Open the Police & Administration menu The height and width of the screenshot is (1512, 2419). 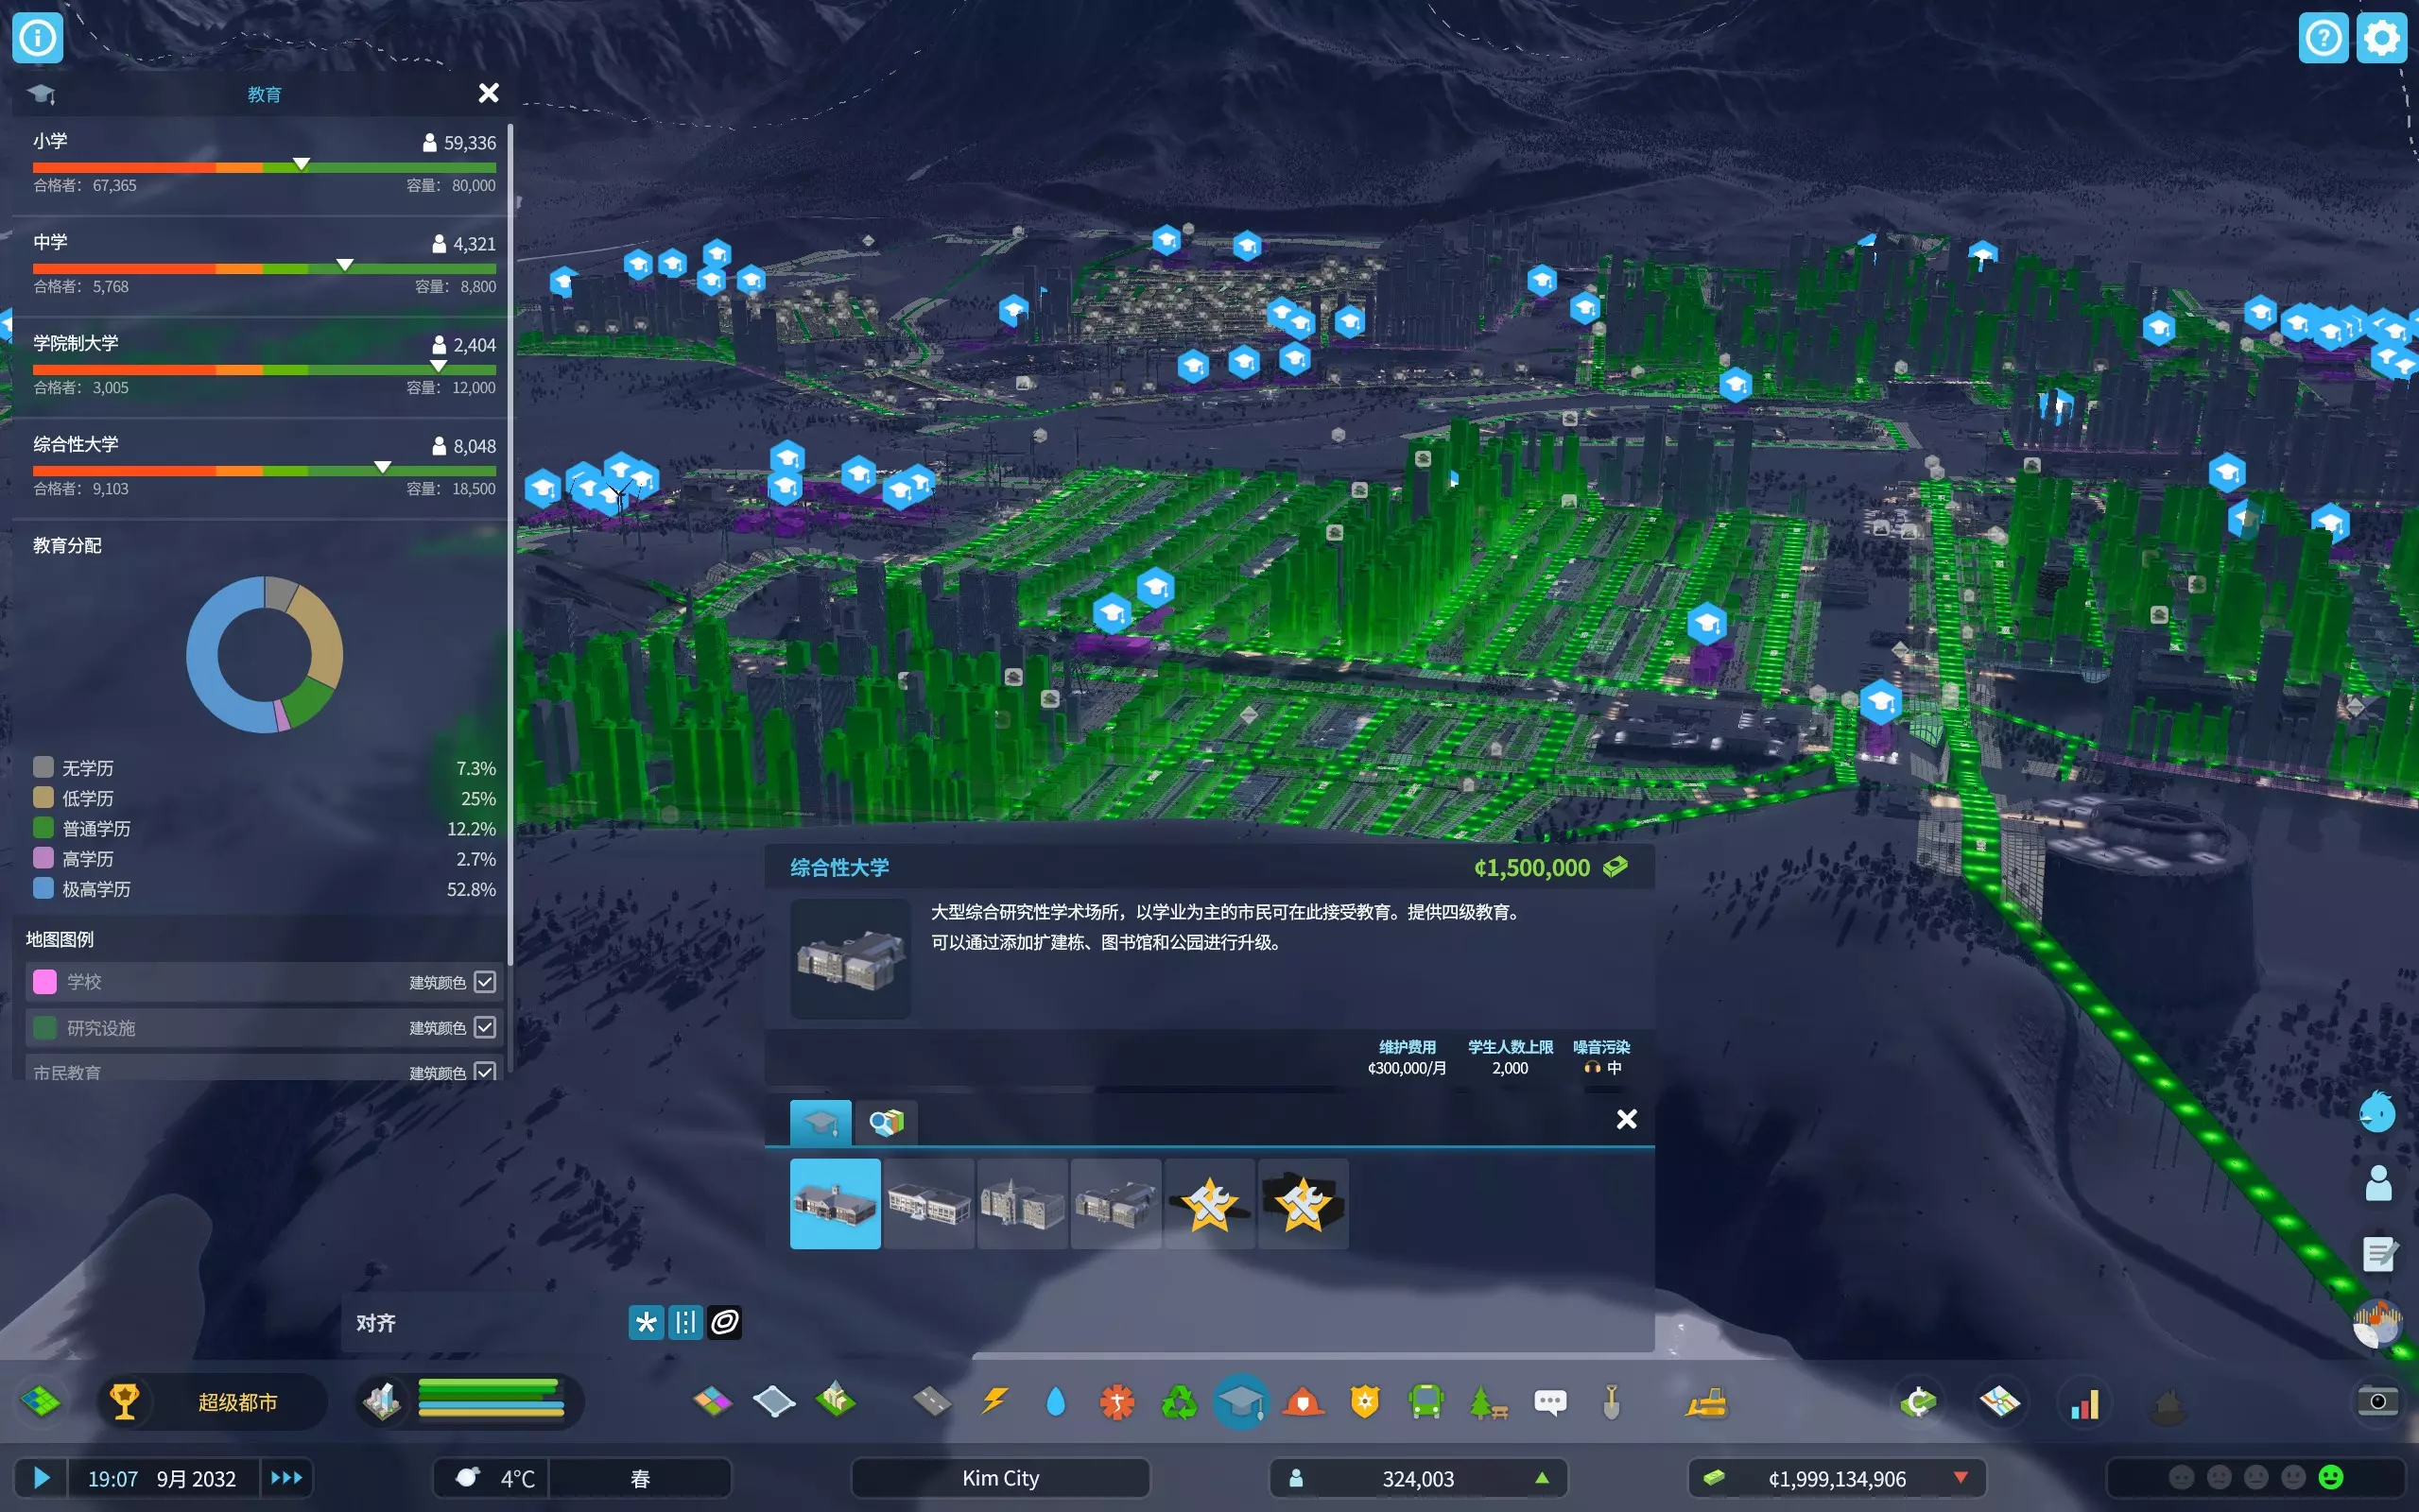1364,1402
